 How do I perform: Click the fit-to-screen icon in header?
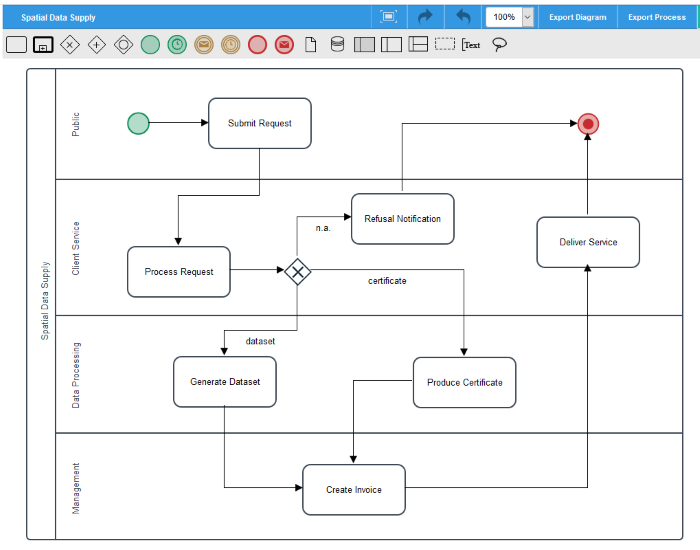[x=388, y=17]
